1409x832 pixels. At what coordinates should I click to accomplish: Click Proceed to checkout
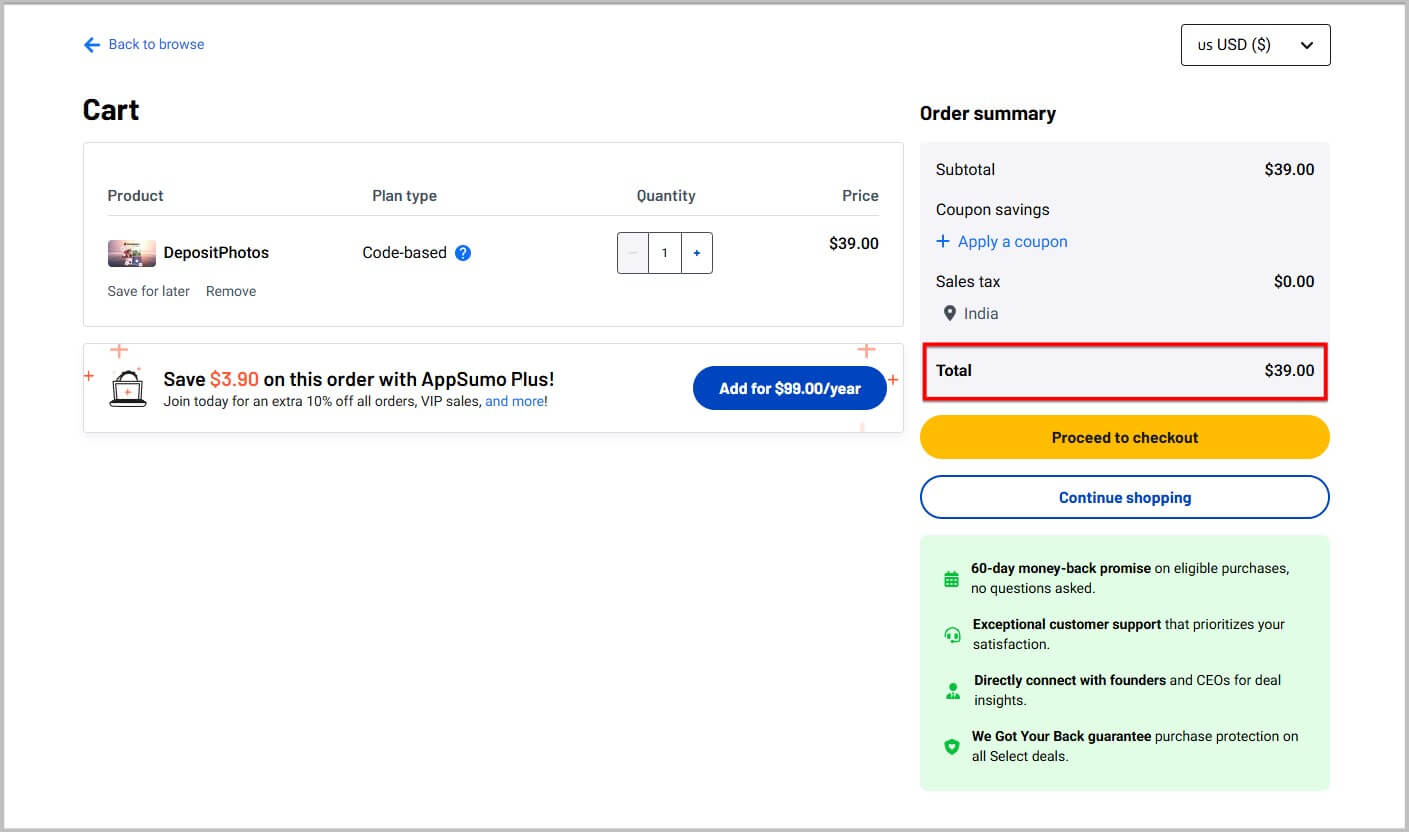click(1124, 438)
